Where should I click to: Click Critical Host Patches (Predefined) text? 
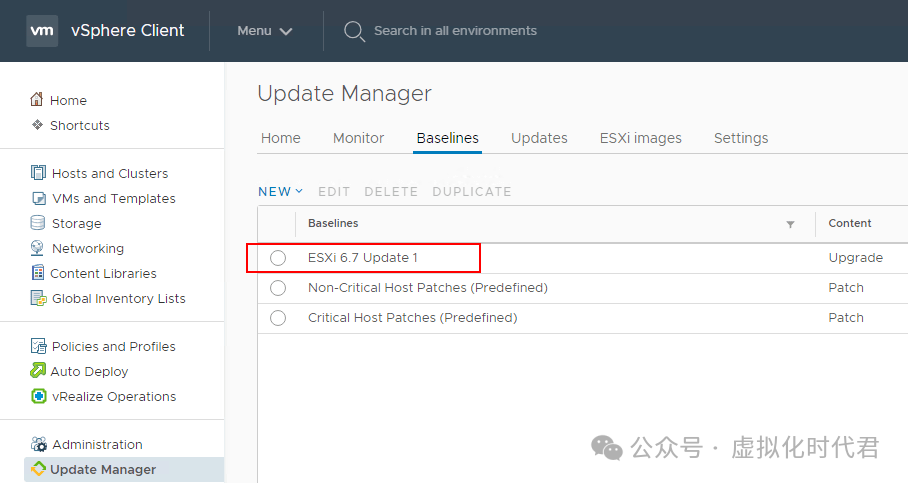coord(413,318)
